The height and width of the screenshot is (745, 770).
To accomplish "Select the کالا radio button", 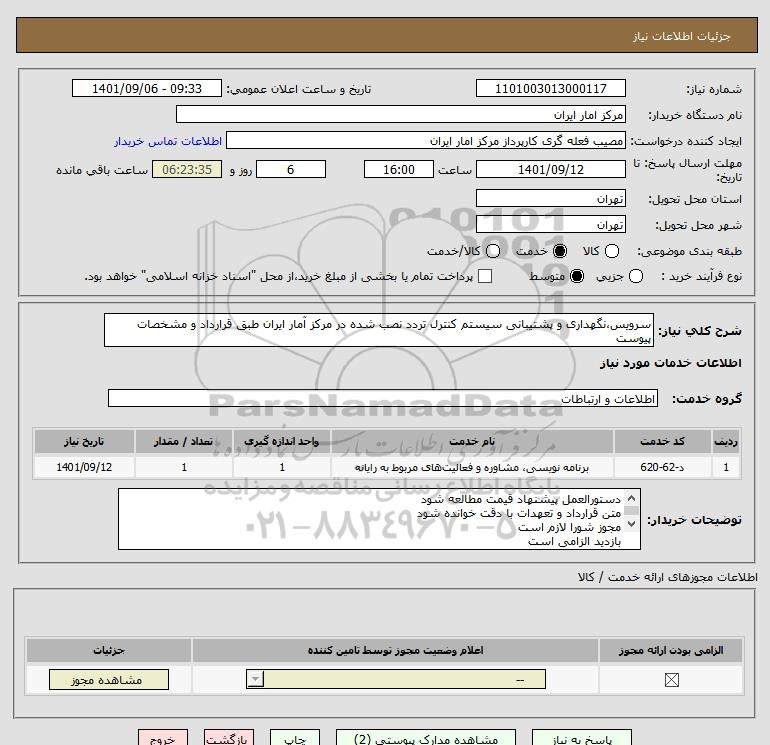I will click(x=612, y=251).
